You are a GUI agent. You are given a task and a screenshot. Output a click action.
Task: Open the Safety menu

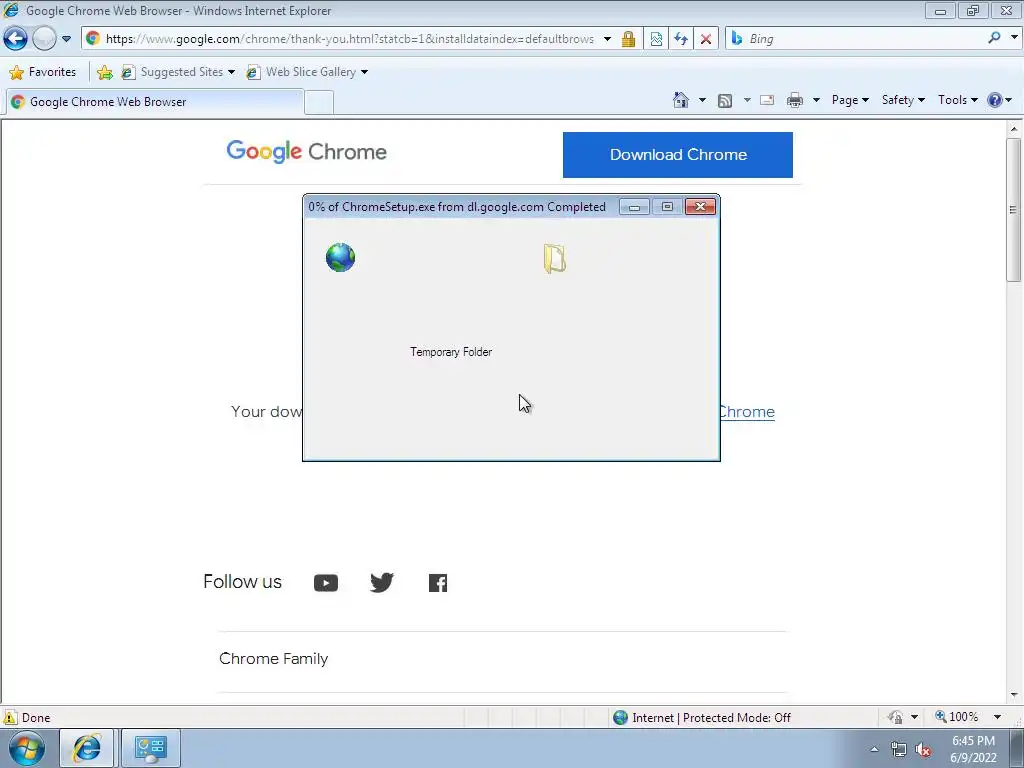903,100
